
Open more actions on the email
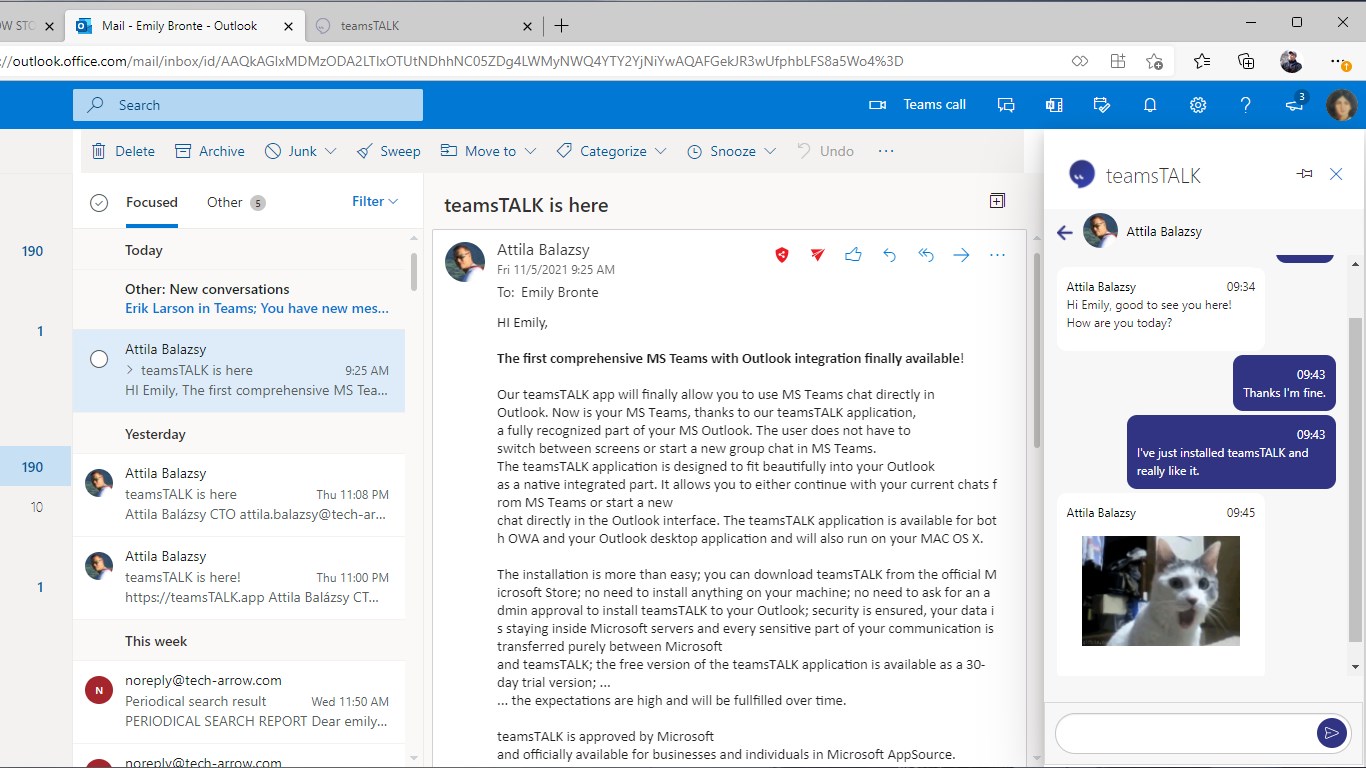[997, 255]
